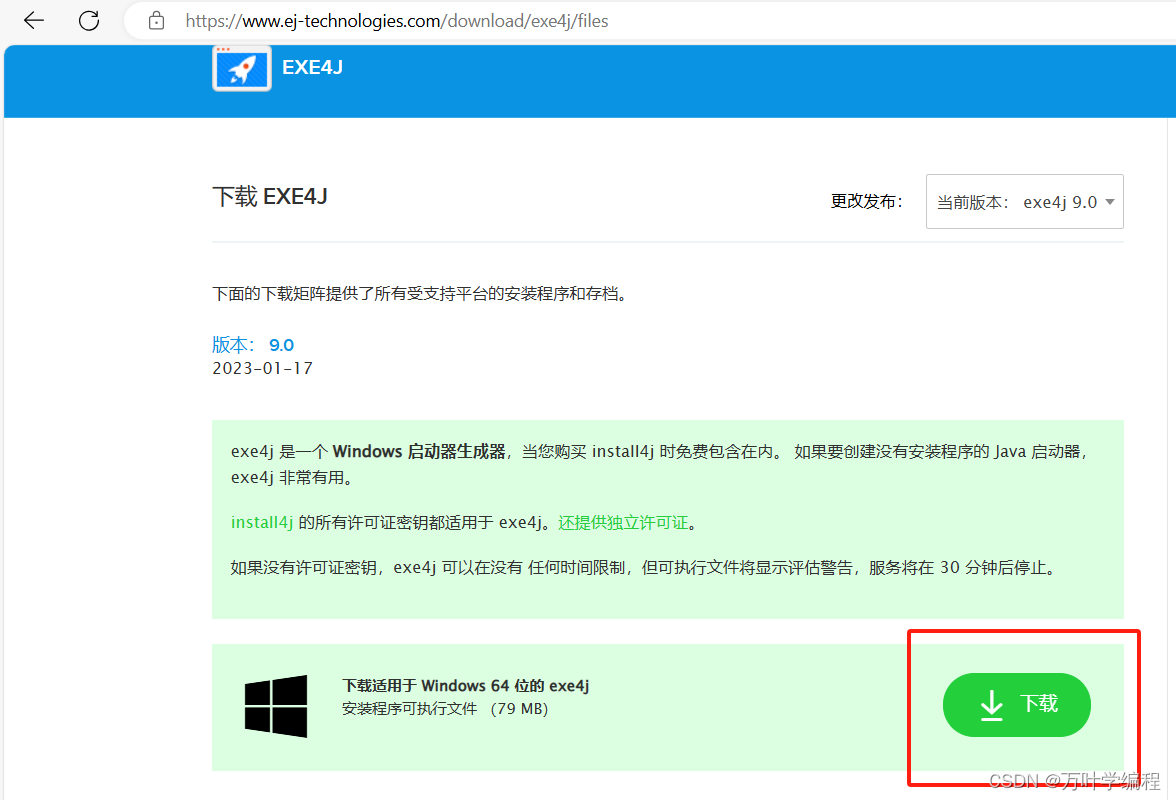Click the EXE4J rocket logo icon
The width and height of the screenshot is (1176, 800).
coord(242,68)
